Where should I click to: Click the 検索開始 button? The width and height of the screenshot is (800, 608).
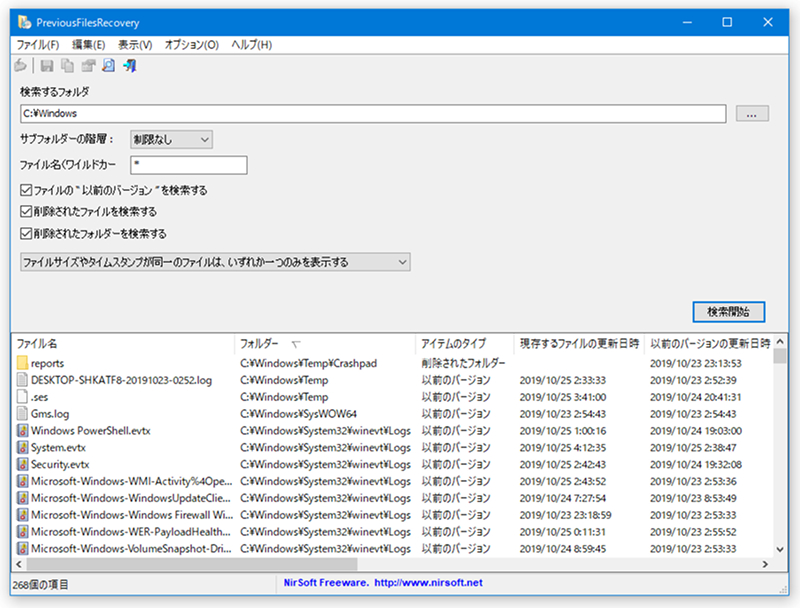729,312
